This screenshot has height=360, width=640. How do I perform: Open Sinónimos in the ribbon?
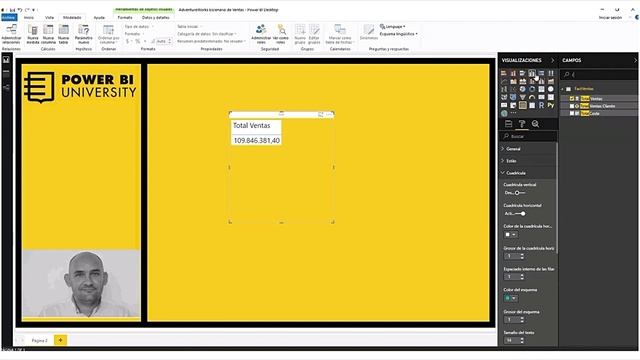[x=369, y=32]
